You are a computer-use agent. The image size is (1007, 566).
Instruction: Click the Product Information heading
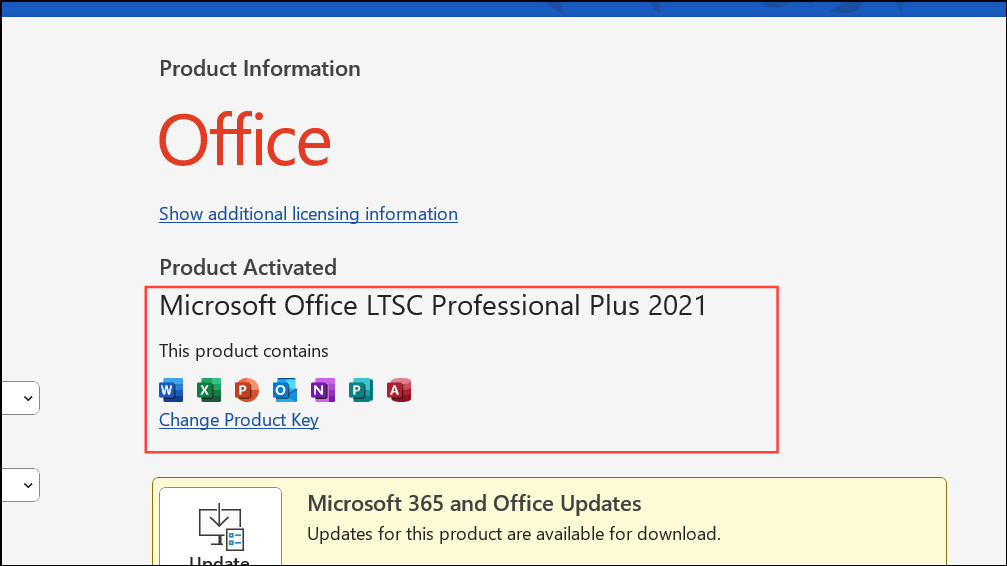[x=260, y=69]
